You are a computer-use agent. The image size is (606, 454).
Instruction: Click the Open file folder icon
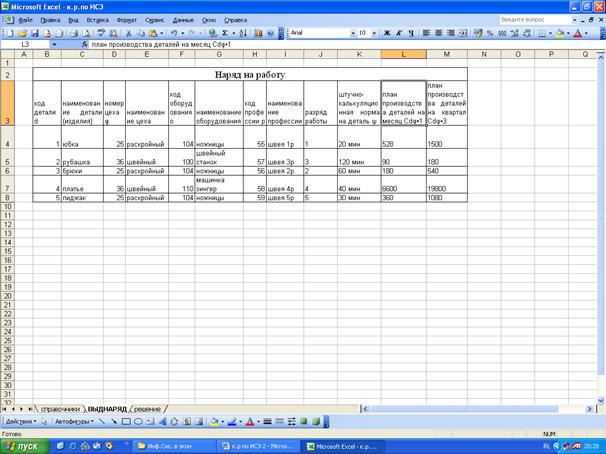pos(22,34)
